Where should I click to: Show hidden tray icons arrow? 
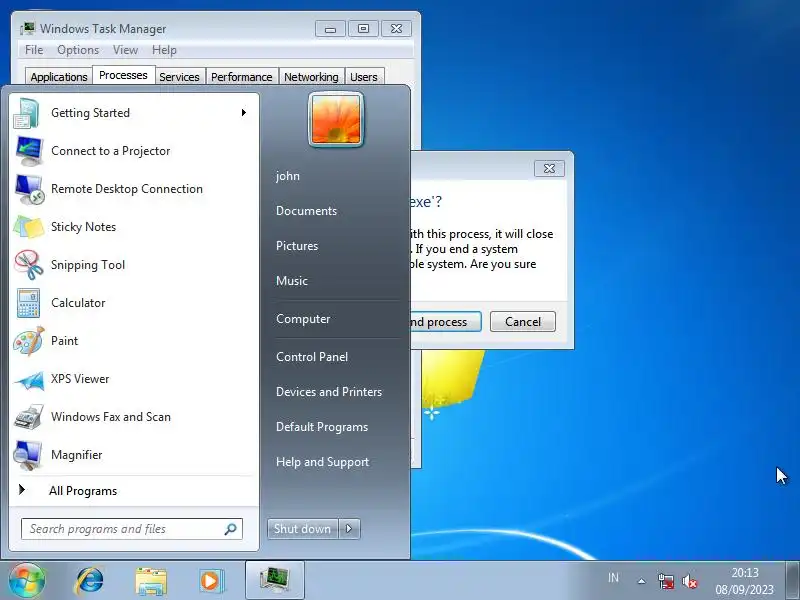641,581
